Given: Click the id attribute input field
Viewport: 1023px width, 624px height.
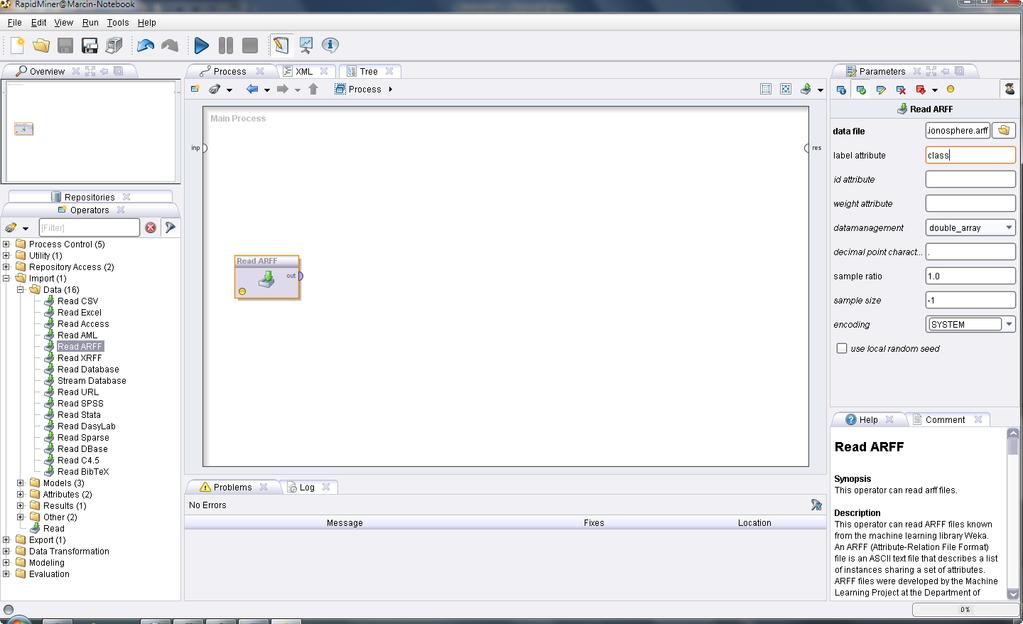Looking at the screenshot, I should 970,179.
